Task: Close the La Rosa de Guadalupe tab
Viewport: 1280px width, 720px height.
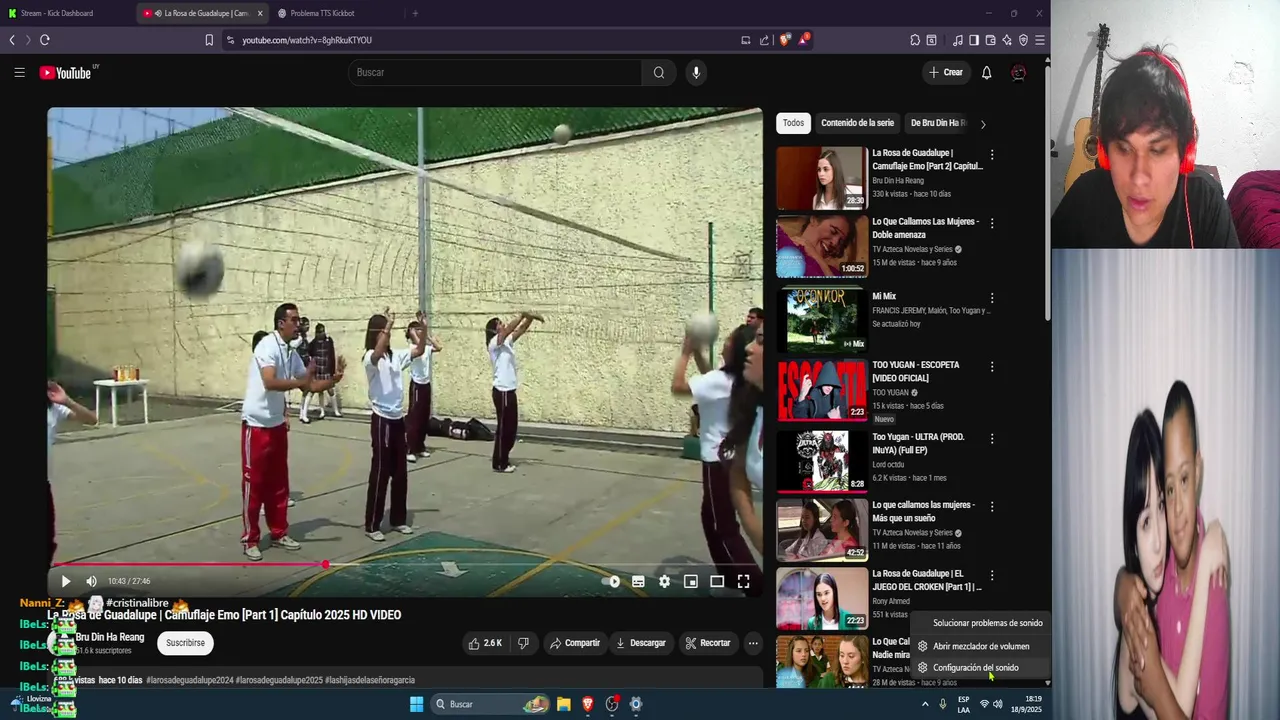Action: pos(260,13)
